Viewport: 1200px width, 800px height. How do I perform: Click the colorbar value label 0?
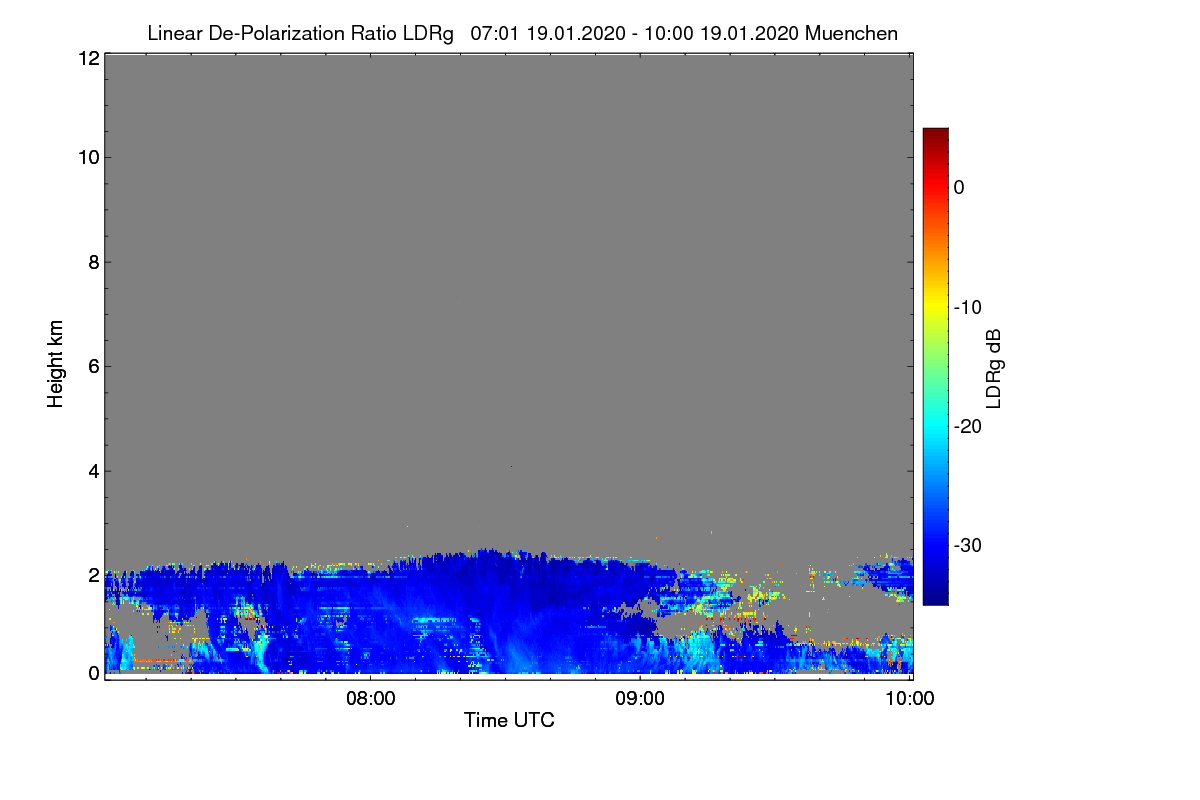click(959, 188)
